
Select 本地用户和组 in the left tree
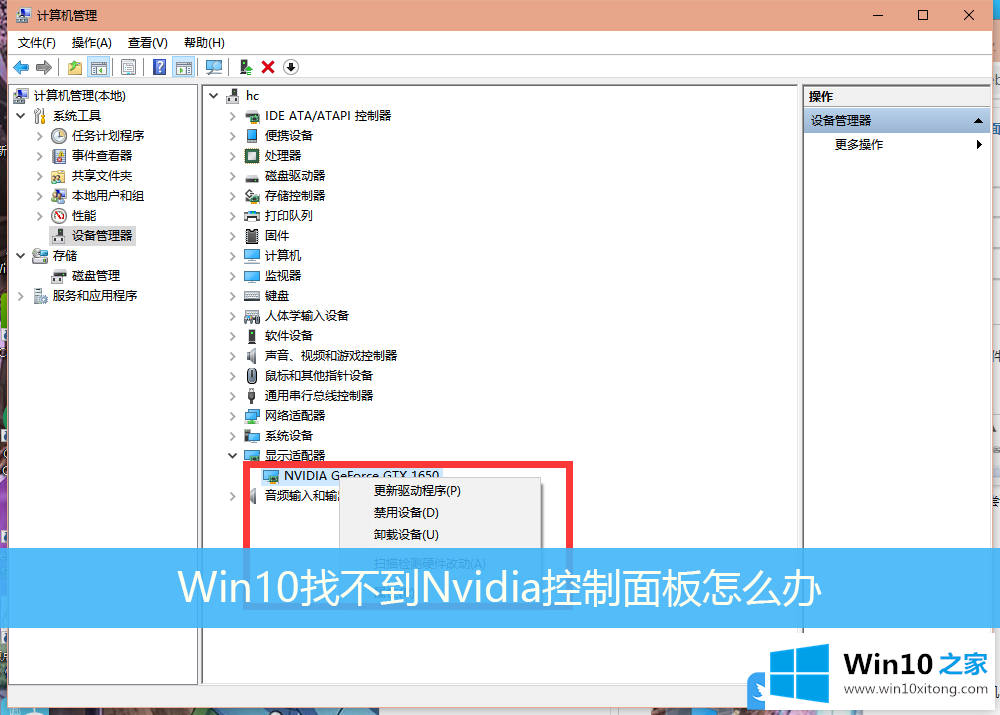[x=107, y=196]
